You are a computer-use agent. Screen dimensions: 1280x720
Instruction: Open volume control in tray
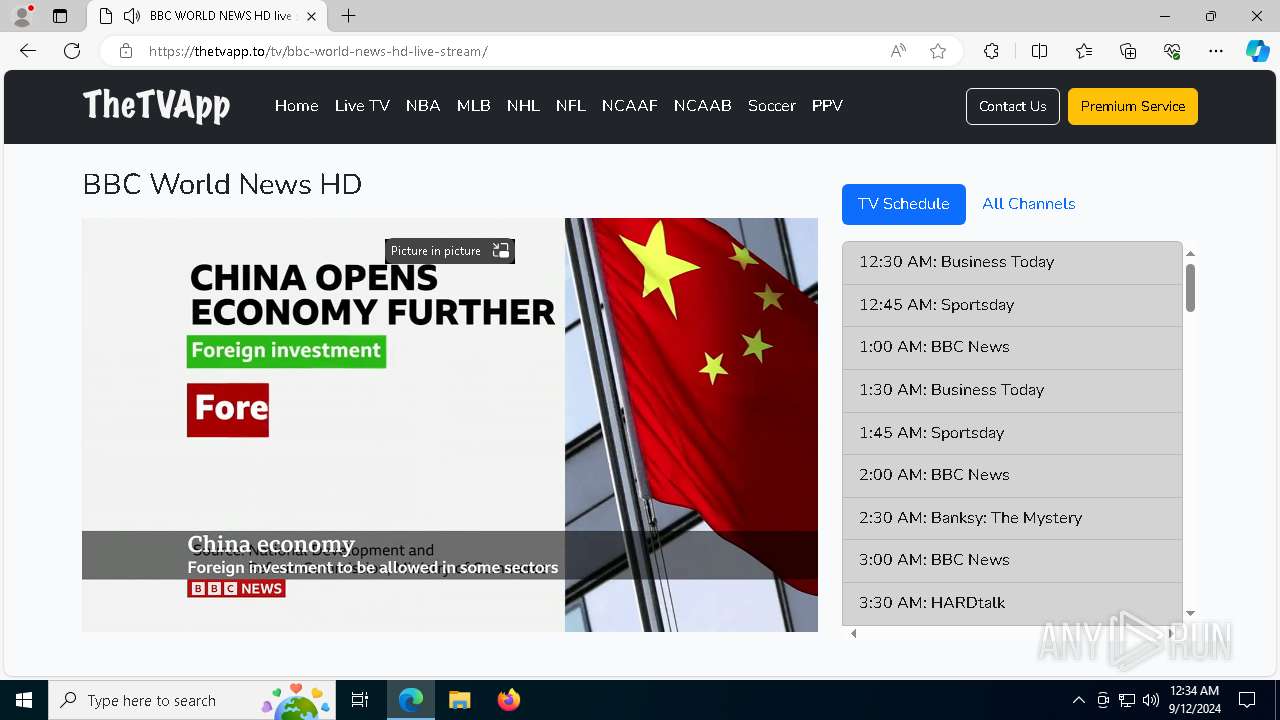point(1151,700)
